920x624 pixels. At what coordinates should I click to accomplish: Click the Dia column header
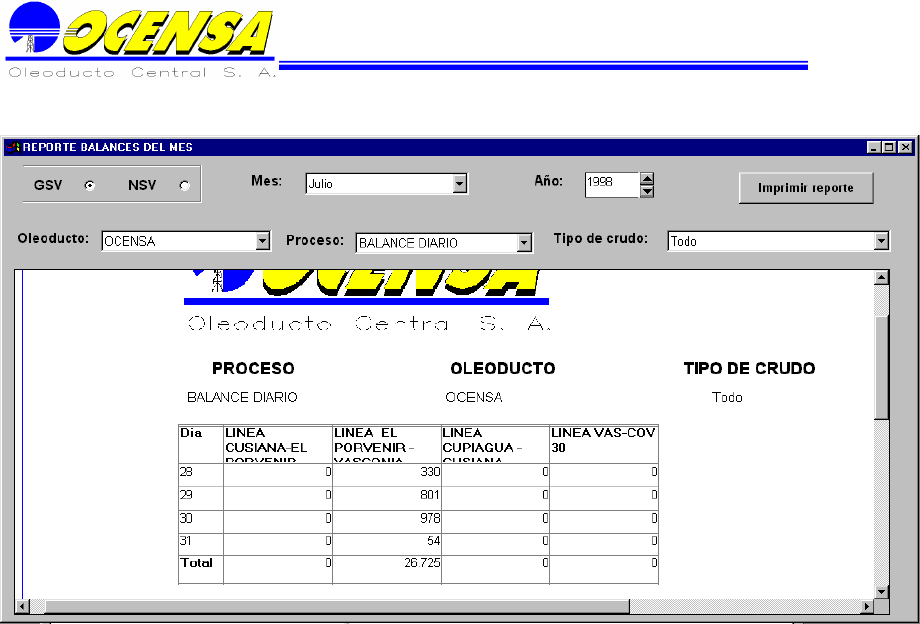pyautogui.click(x=201, y=444)
